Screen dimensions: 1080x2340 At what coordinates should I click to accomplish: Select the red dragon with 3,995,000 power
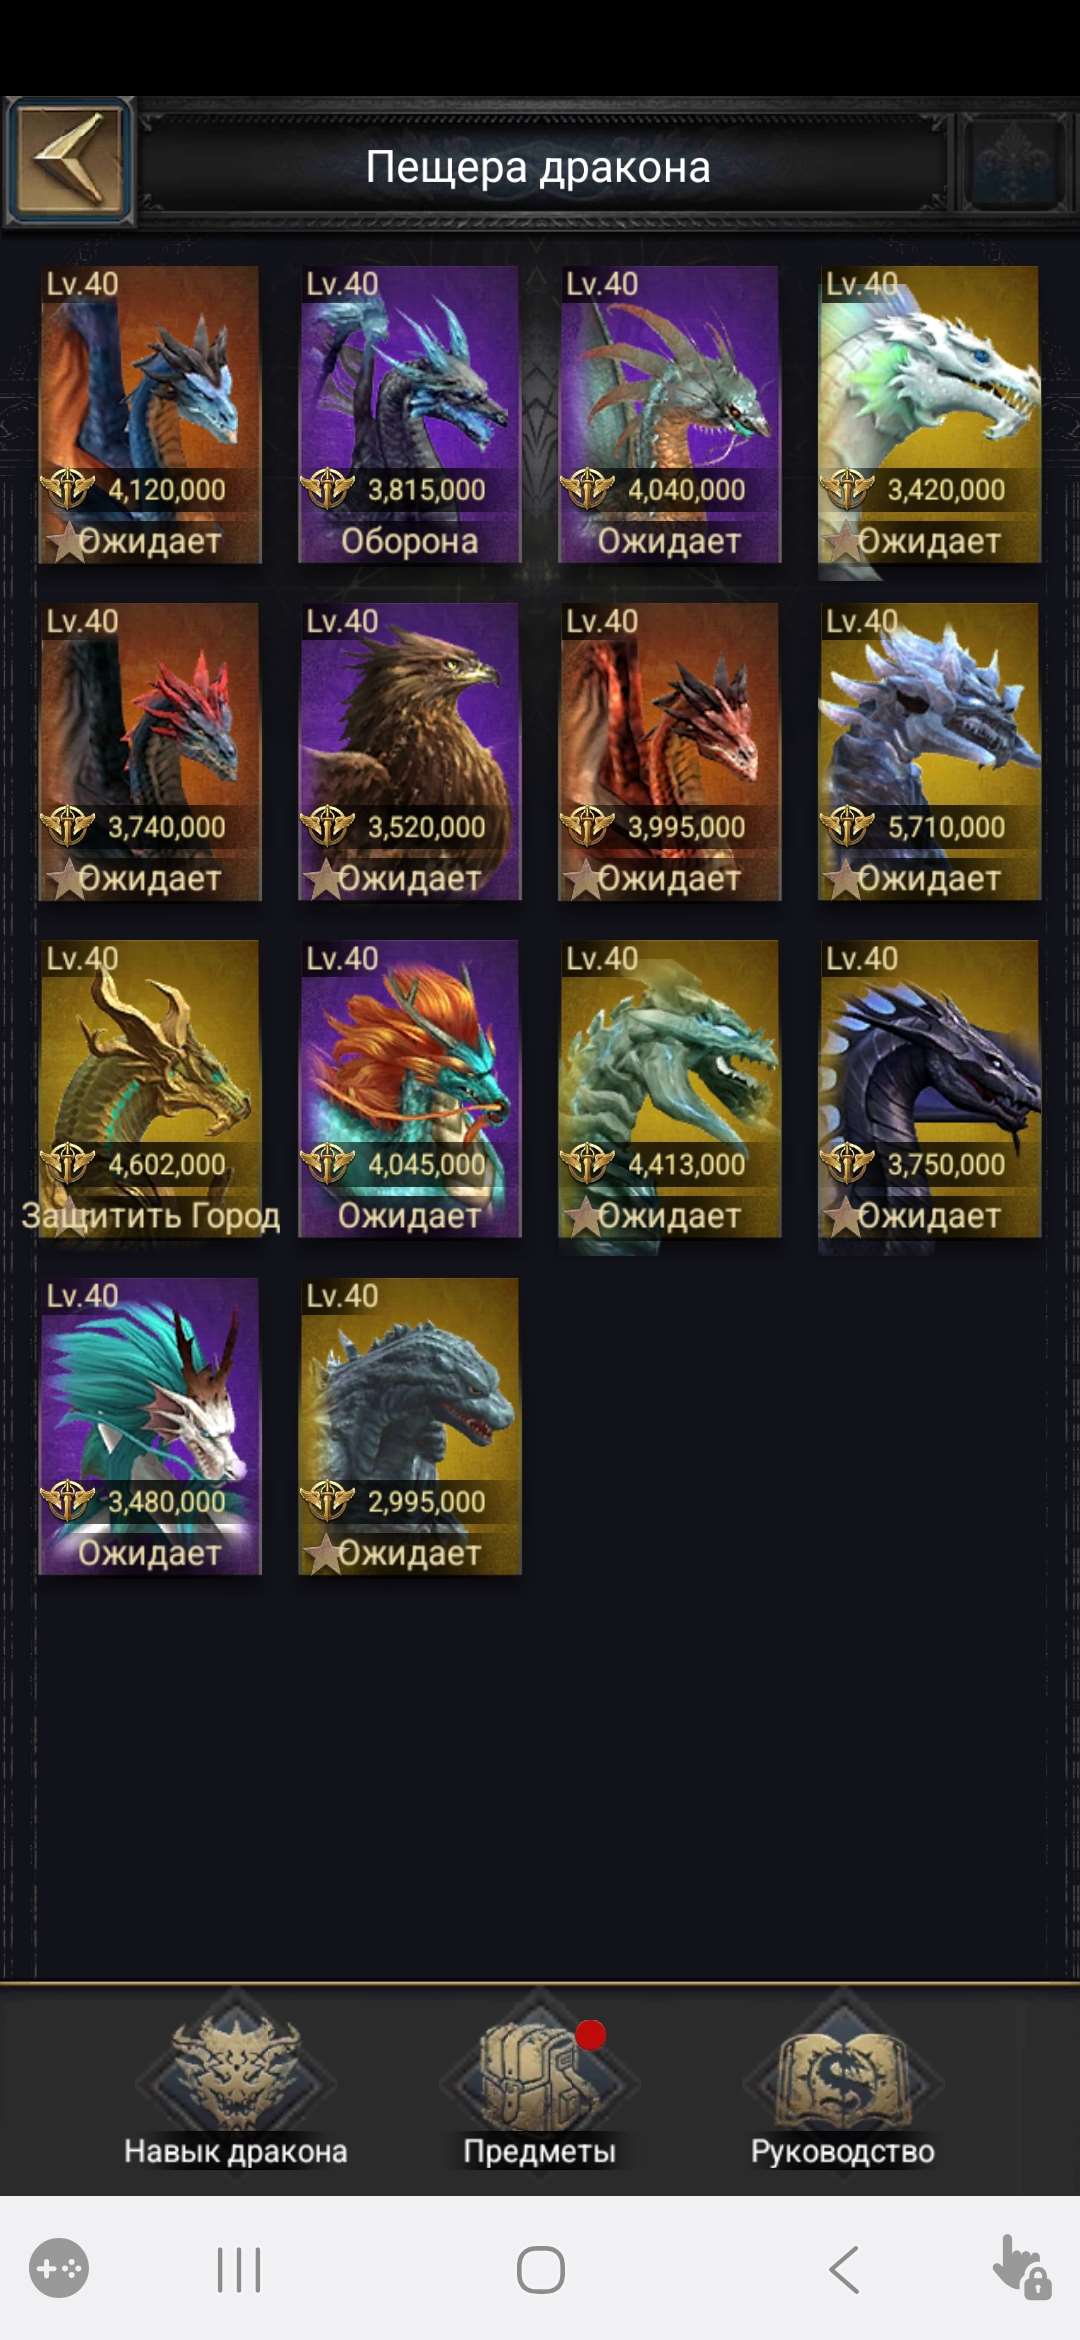(x=670, y=752)
